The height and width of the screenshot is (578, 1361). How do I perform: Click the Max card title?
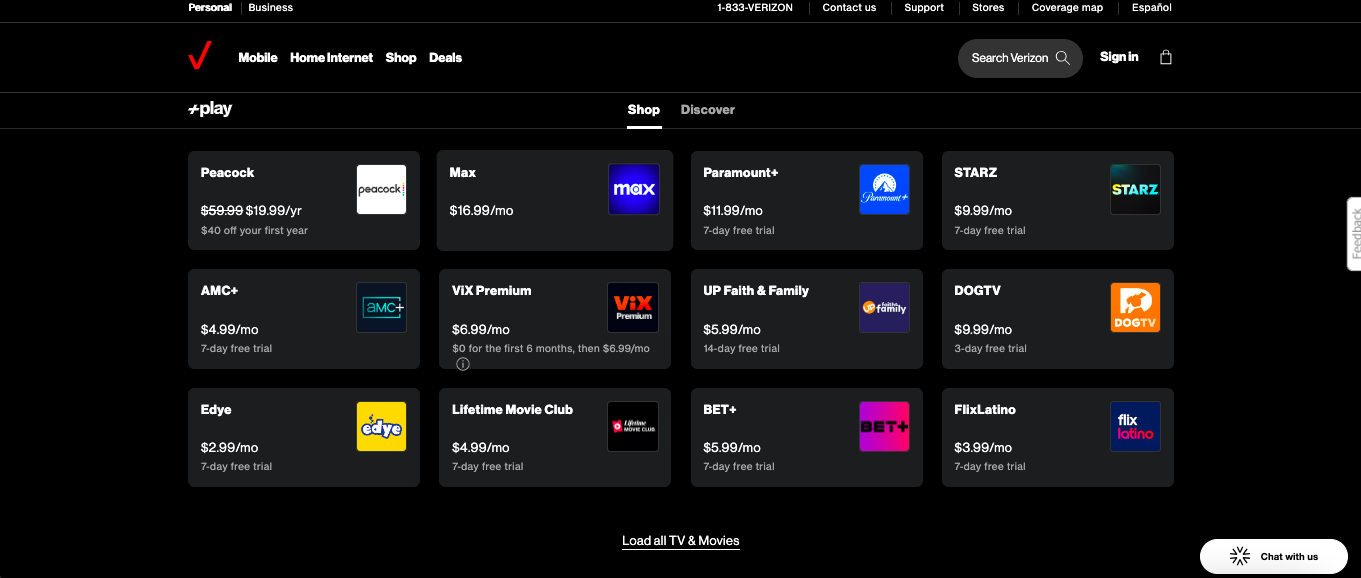(462, 172)
